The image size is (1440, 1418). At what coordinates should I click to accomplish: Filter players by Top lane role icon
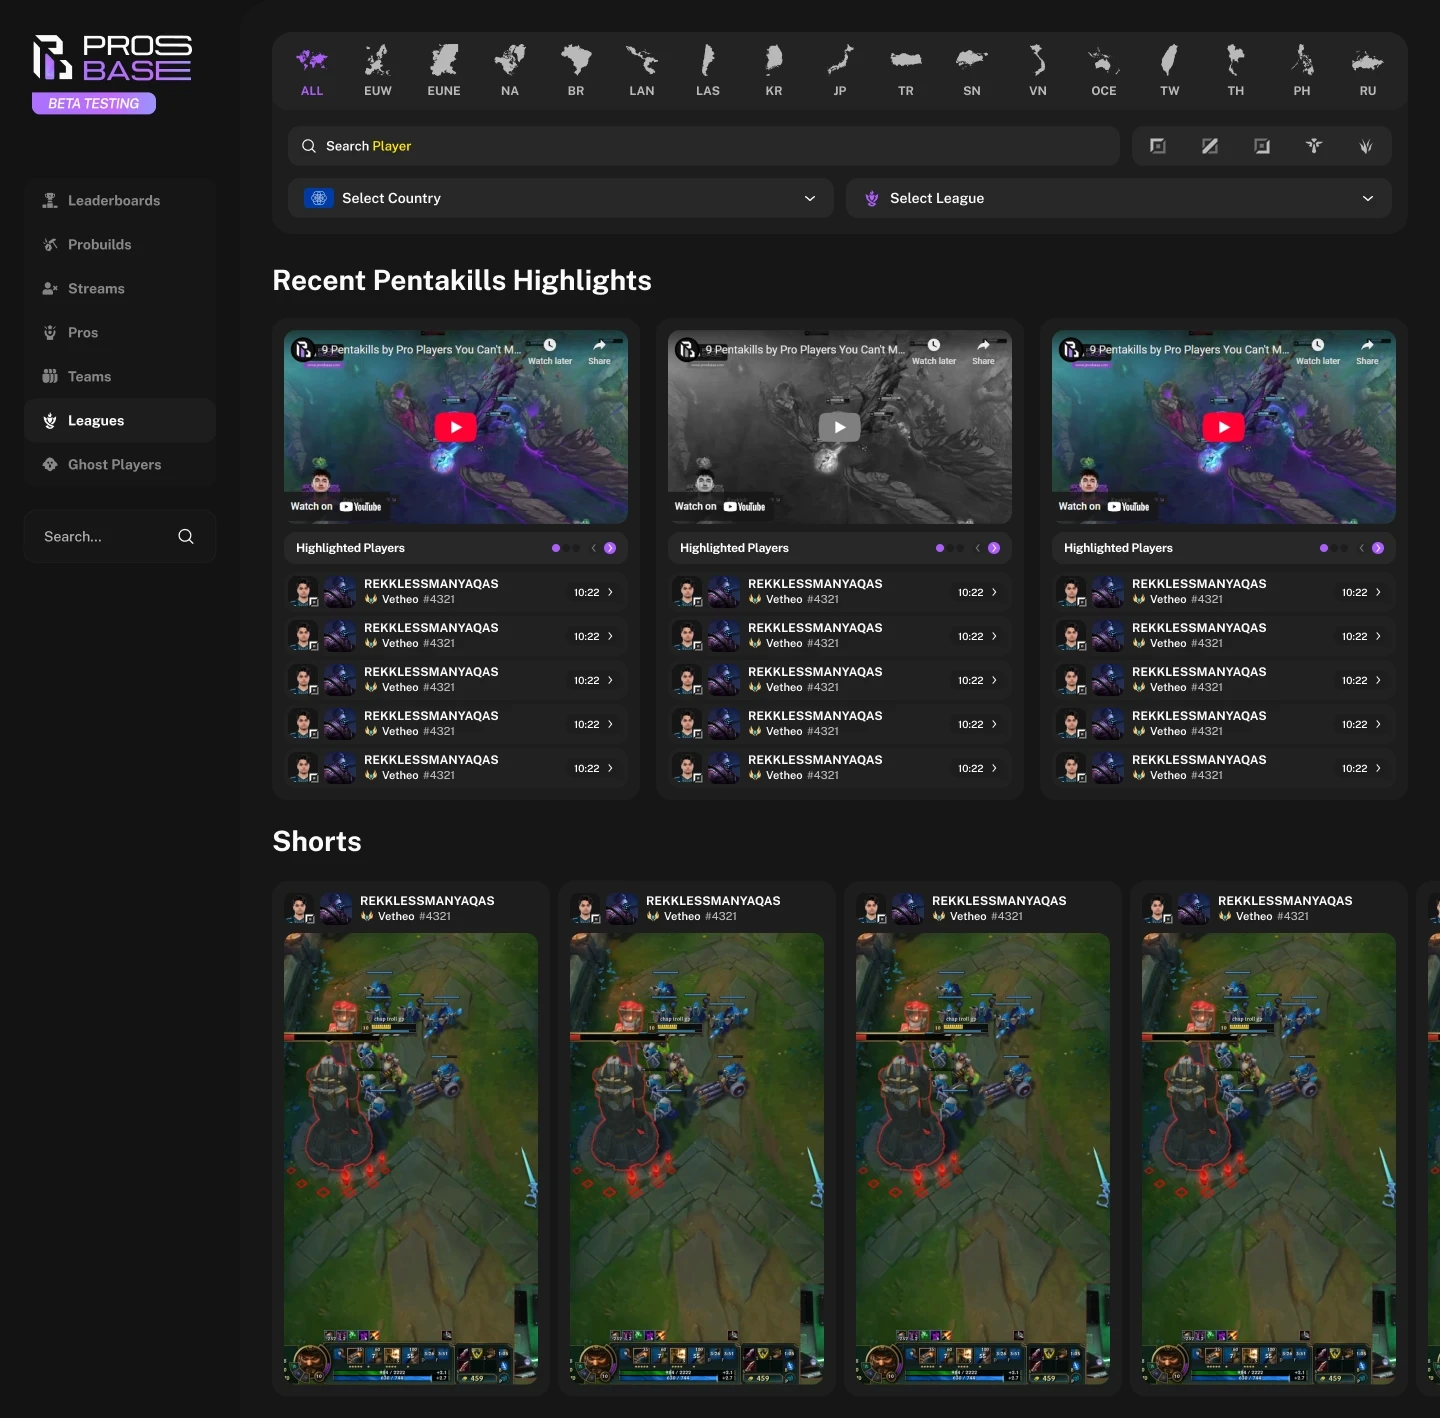pyautogui.click(x=1158, y=146)
